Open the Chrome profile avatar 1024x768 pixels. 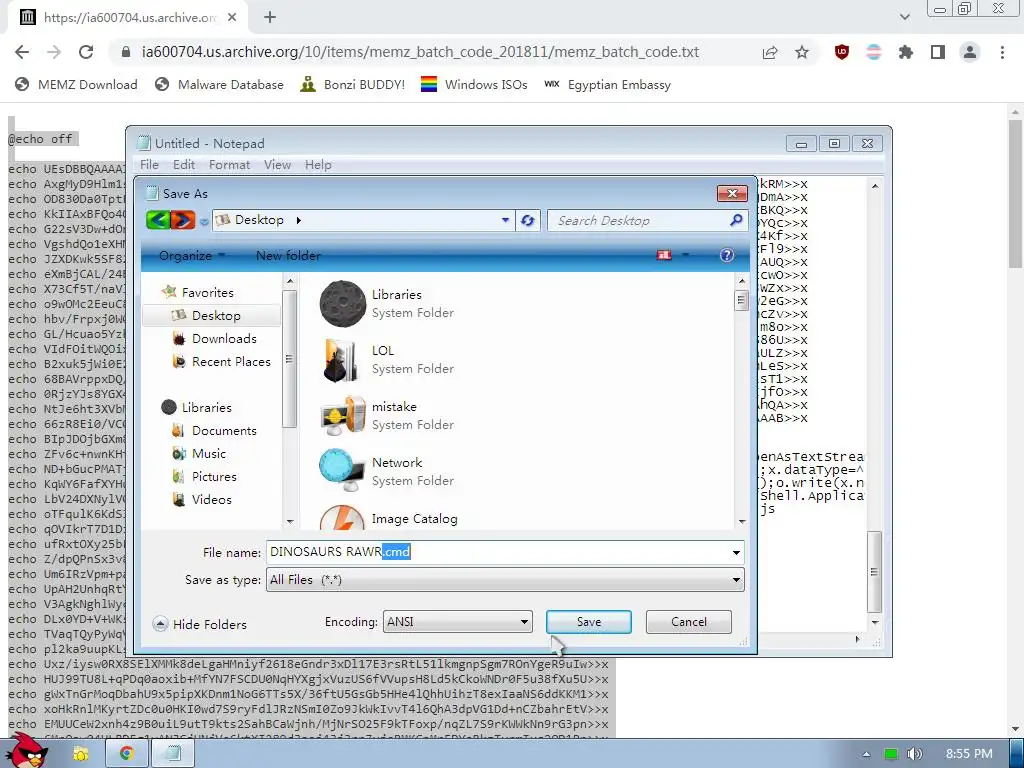point(970,52)
